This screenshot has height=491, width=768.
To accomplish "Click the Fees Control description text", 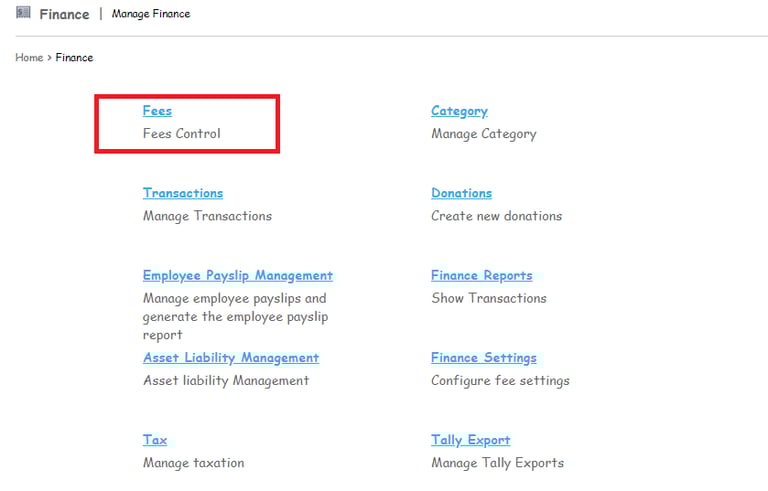I will tap(181, 134).
